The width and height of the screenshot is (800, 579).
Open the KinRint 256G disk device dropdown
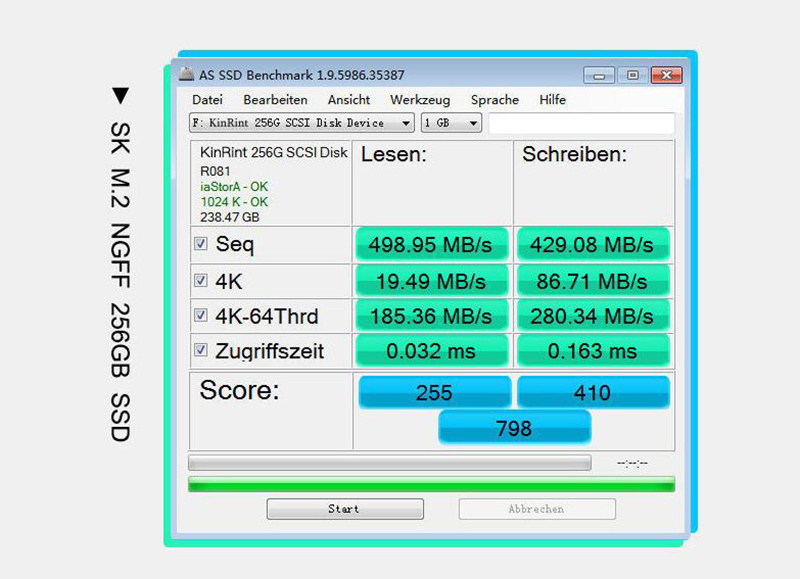pyautogui.click(x=405, y=123)
